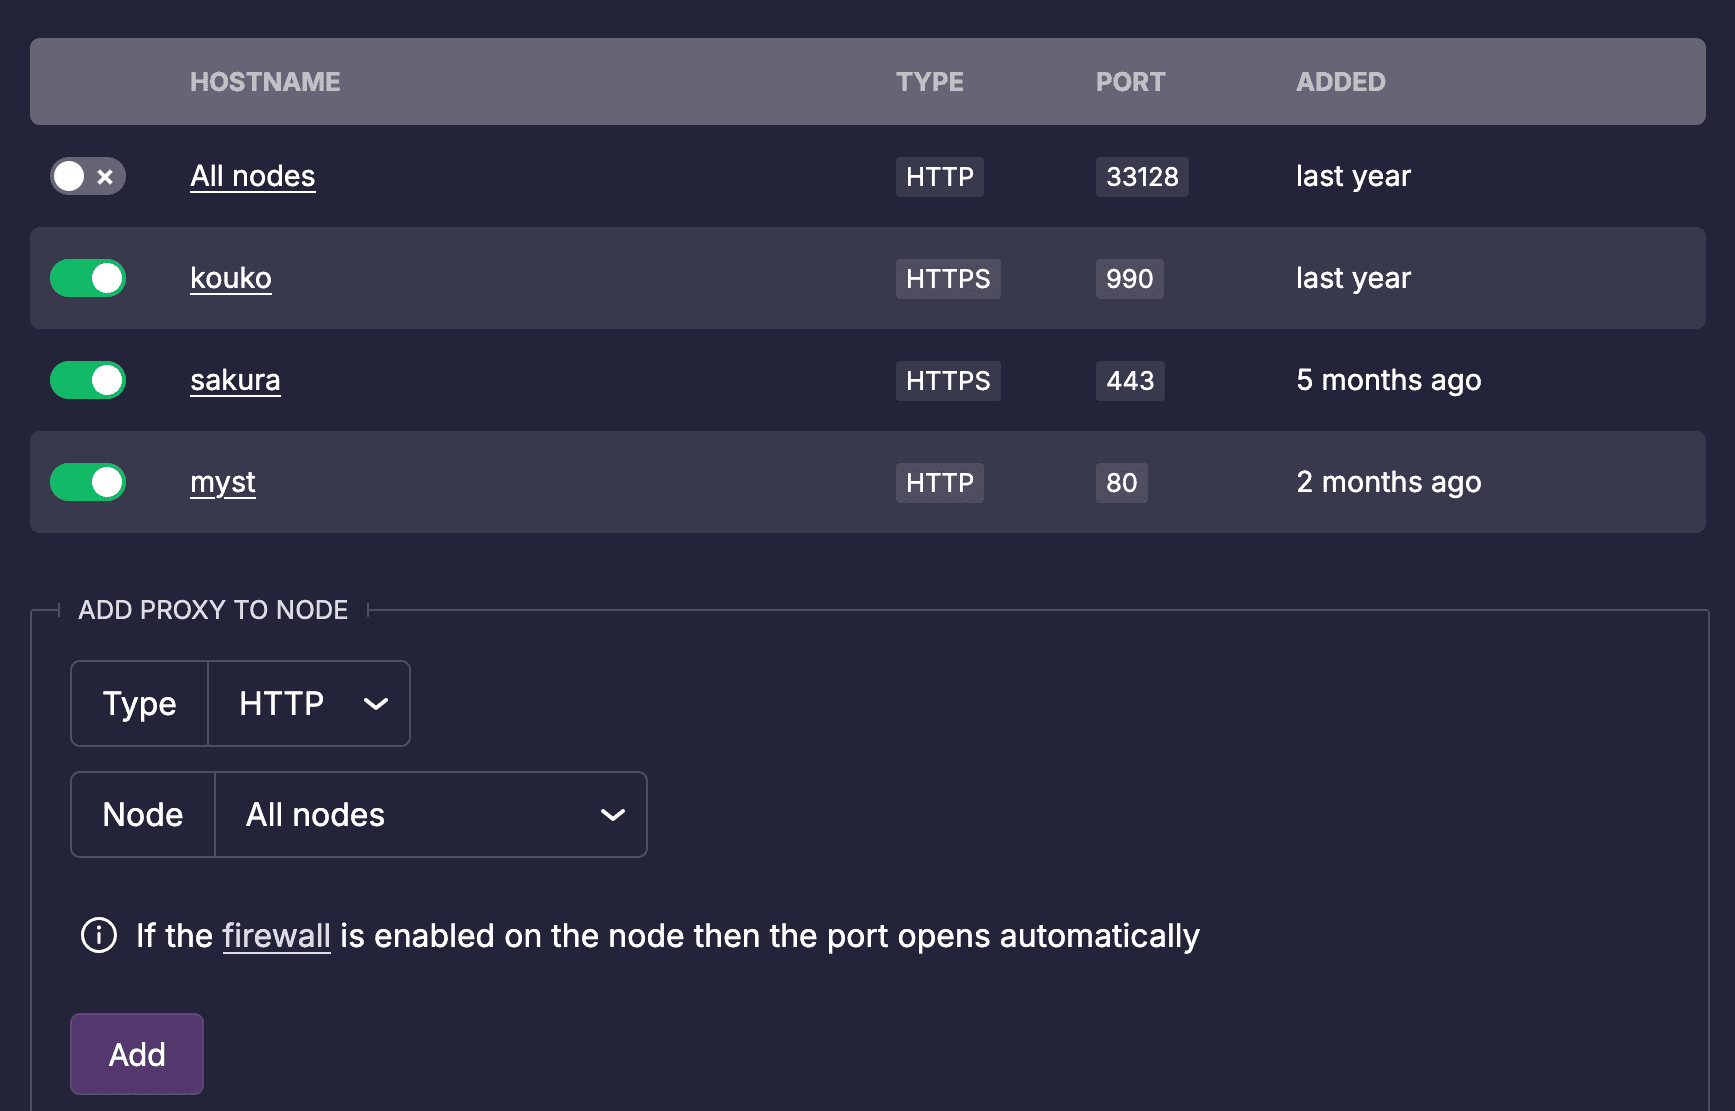Click the HOSTNAME column header
1735x1111 pixels.
265,82
